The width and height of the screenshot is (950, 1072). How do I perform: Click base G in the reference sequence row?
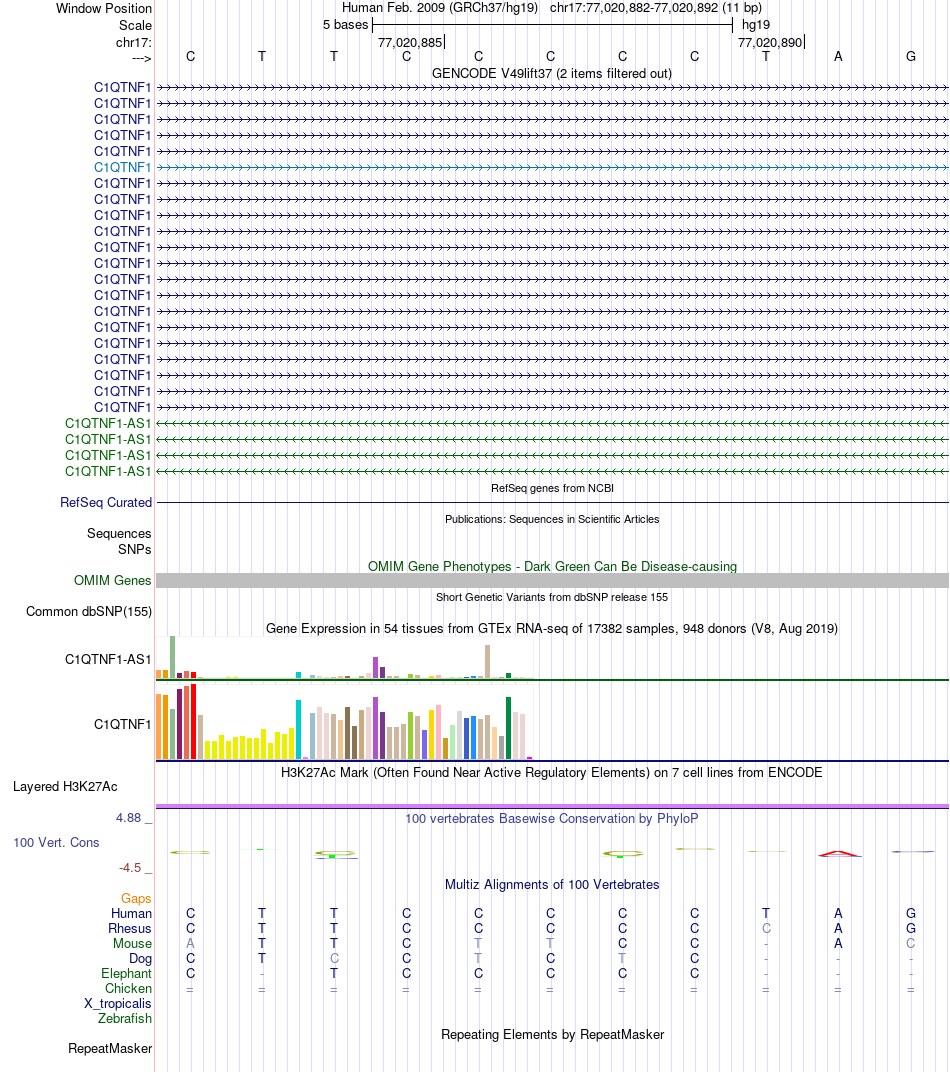[910, 57]
